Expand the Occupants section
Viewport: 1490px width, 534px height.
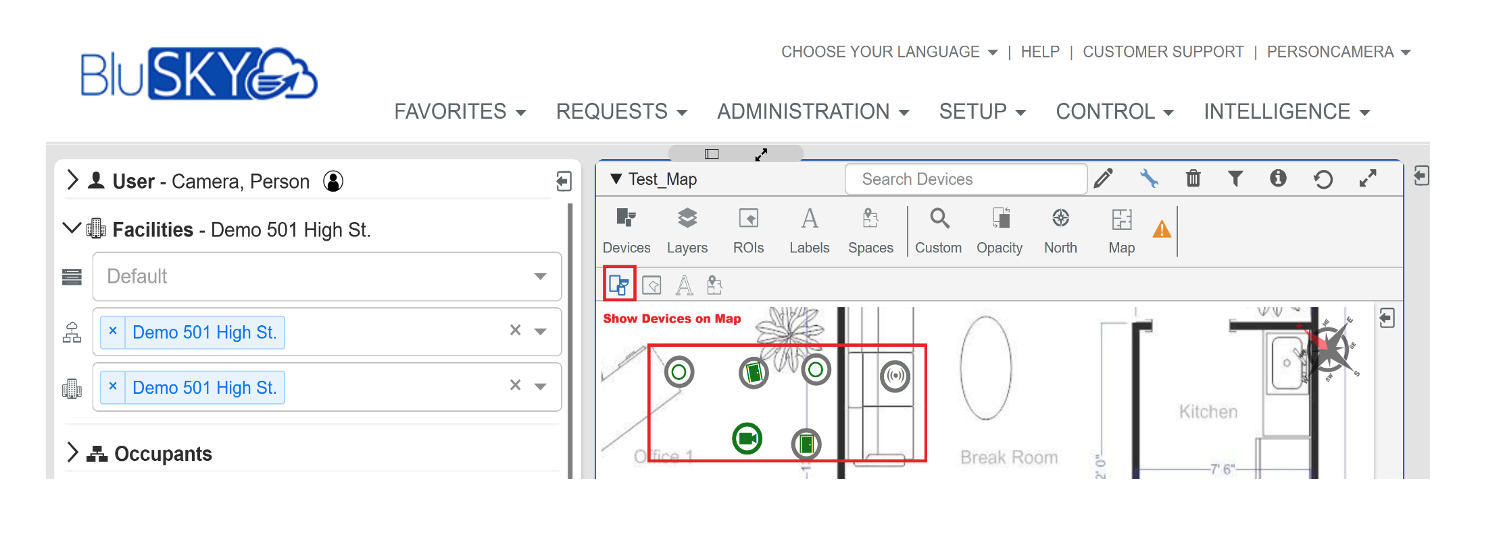click(x=72, y=453)
